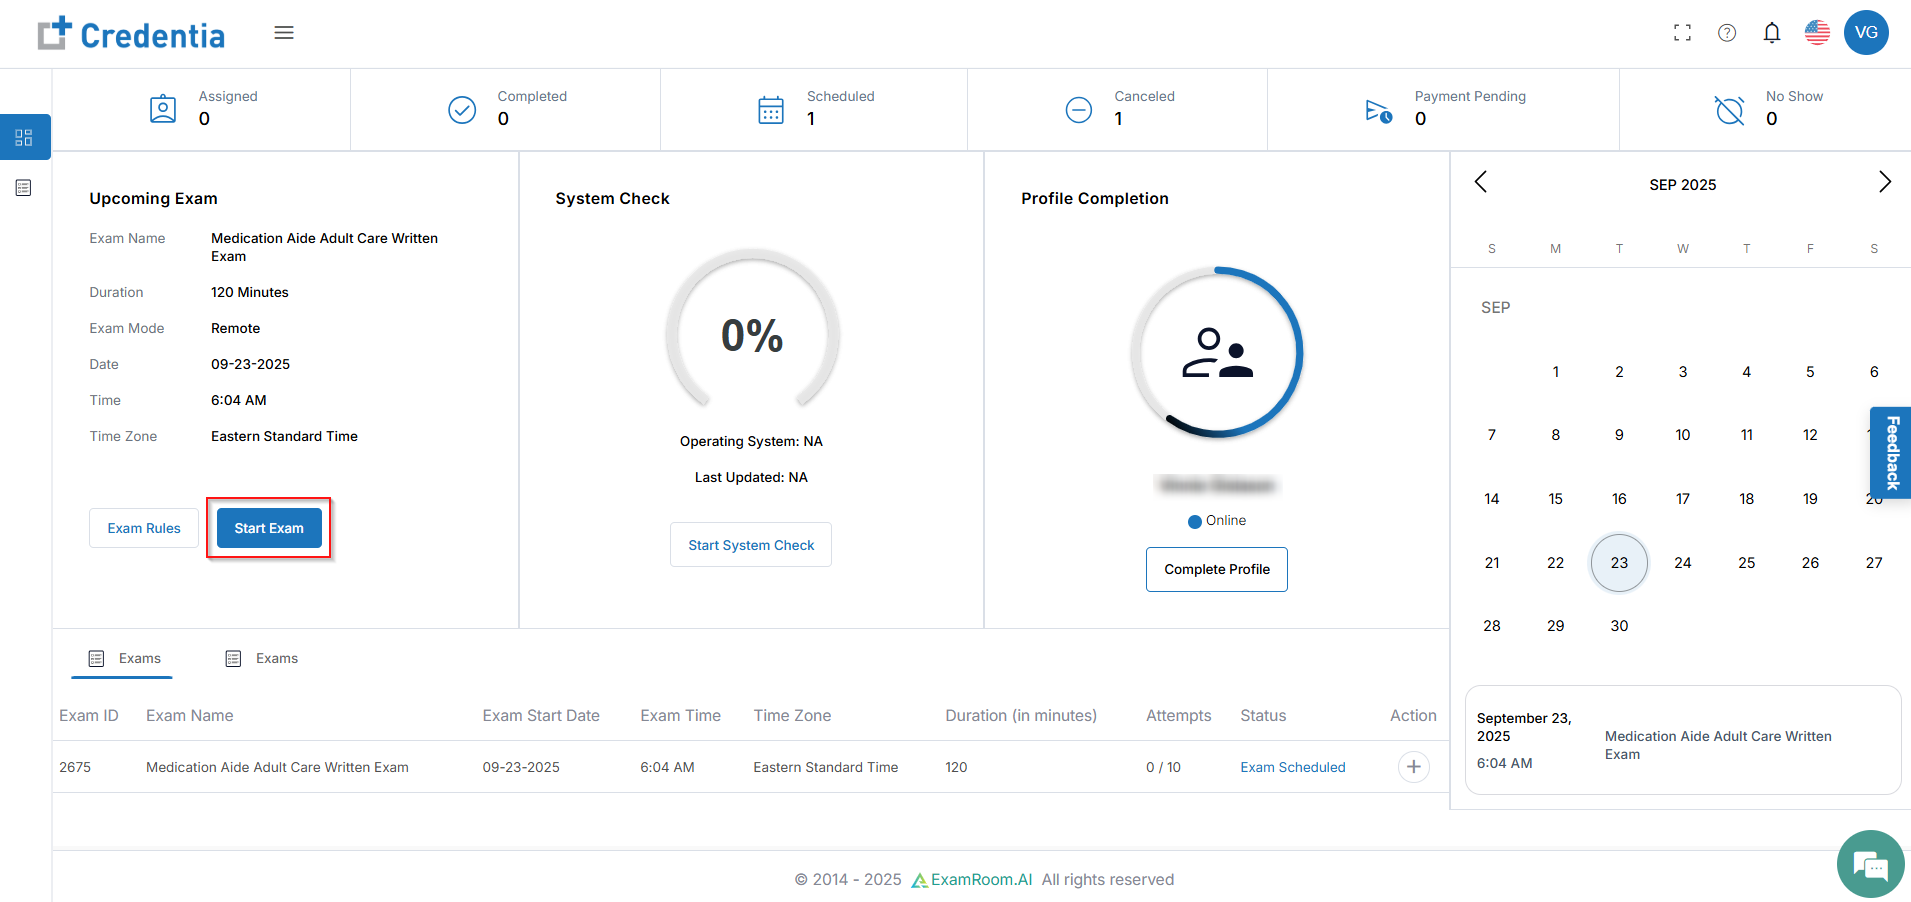This screenshot has height=902, width=1911.
Task: Switch to the second Exams tab
Action: pos(262,658)
